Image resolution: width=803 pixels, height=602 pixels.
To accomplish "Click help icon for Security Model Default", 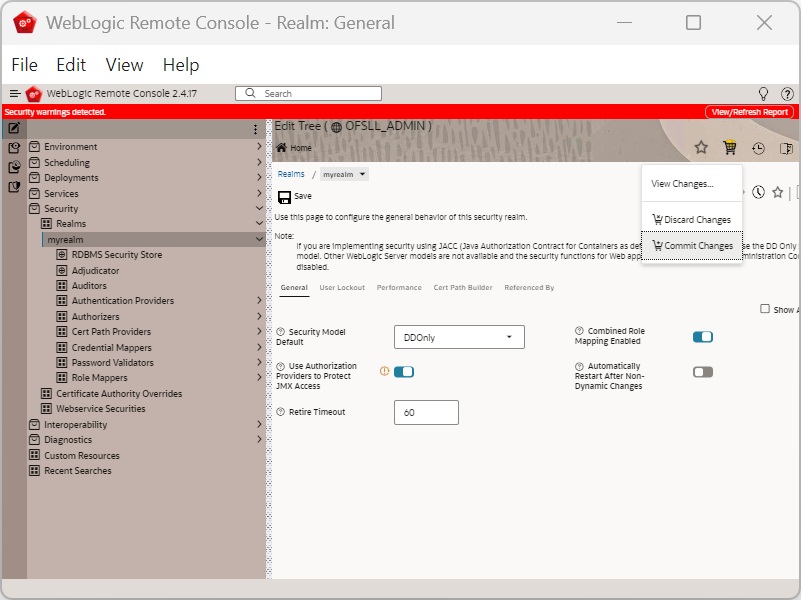I will coord(281,332).
